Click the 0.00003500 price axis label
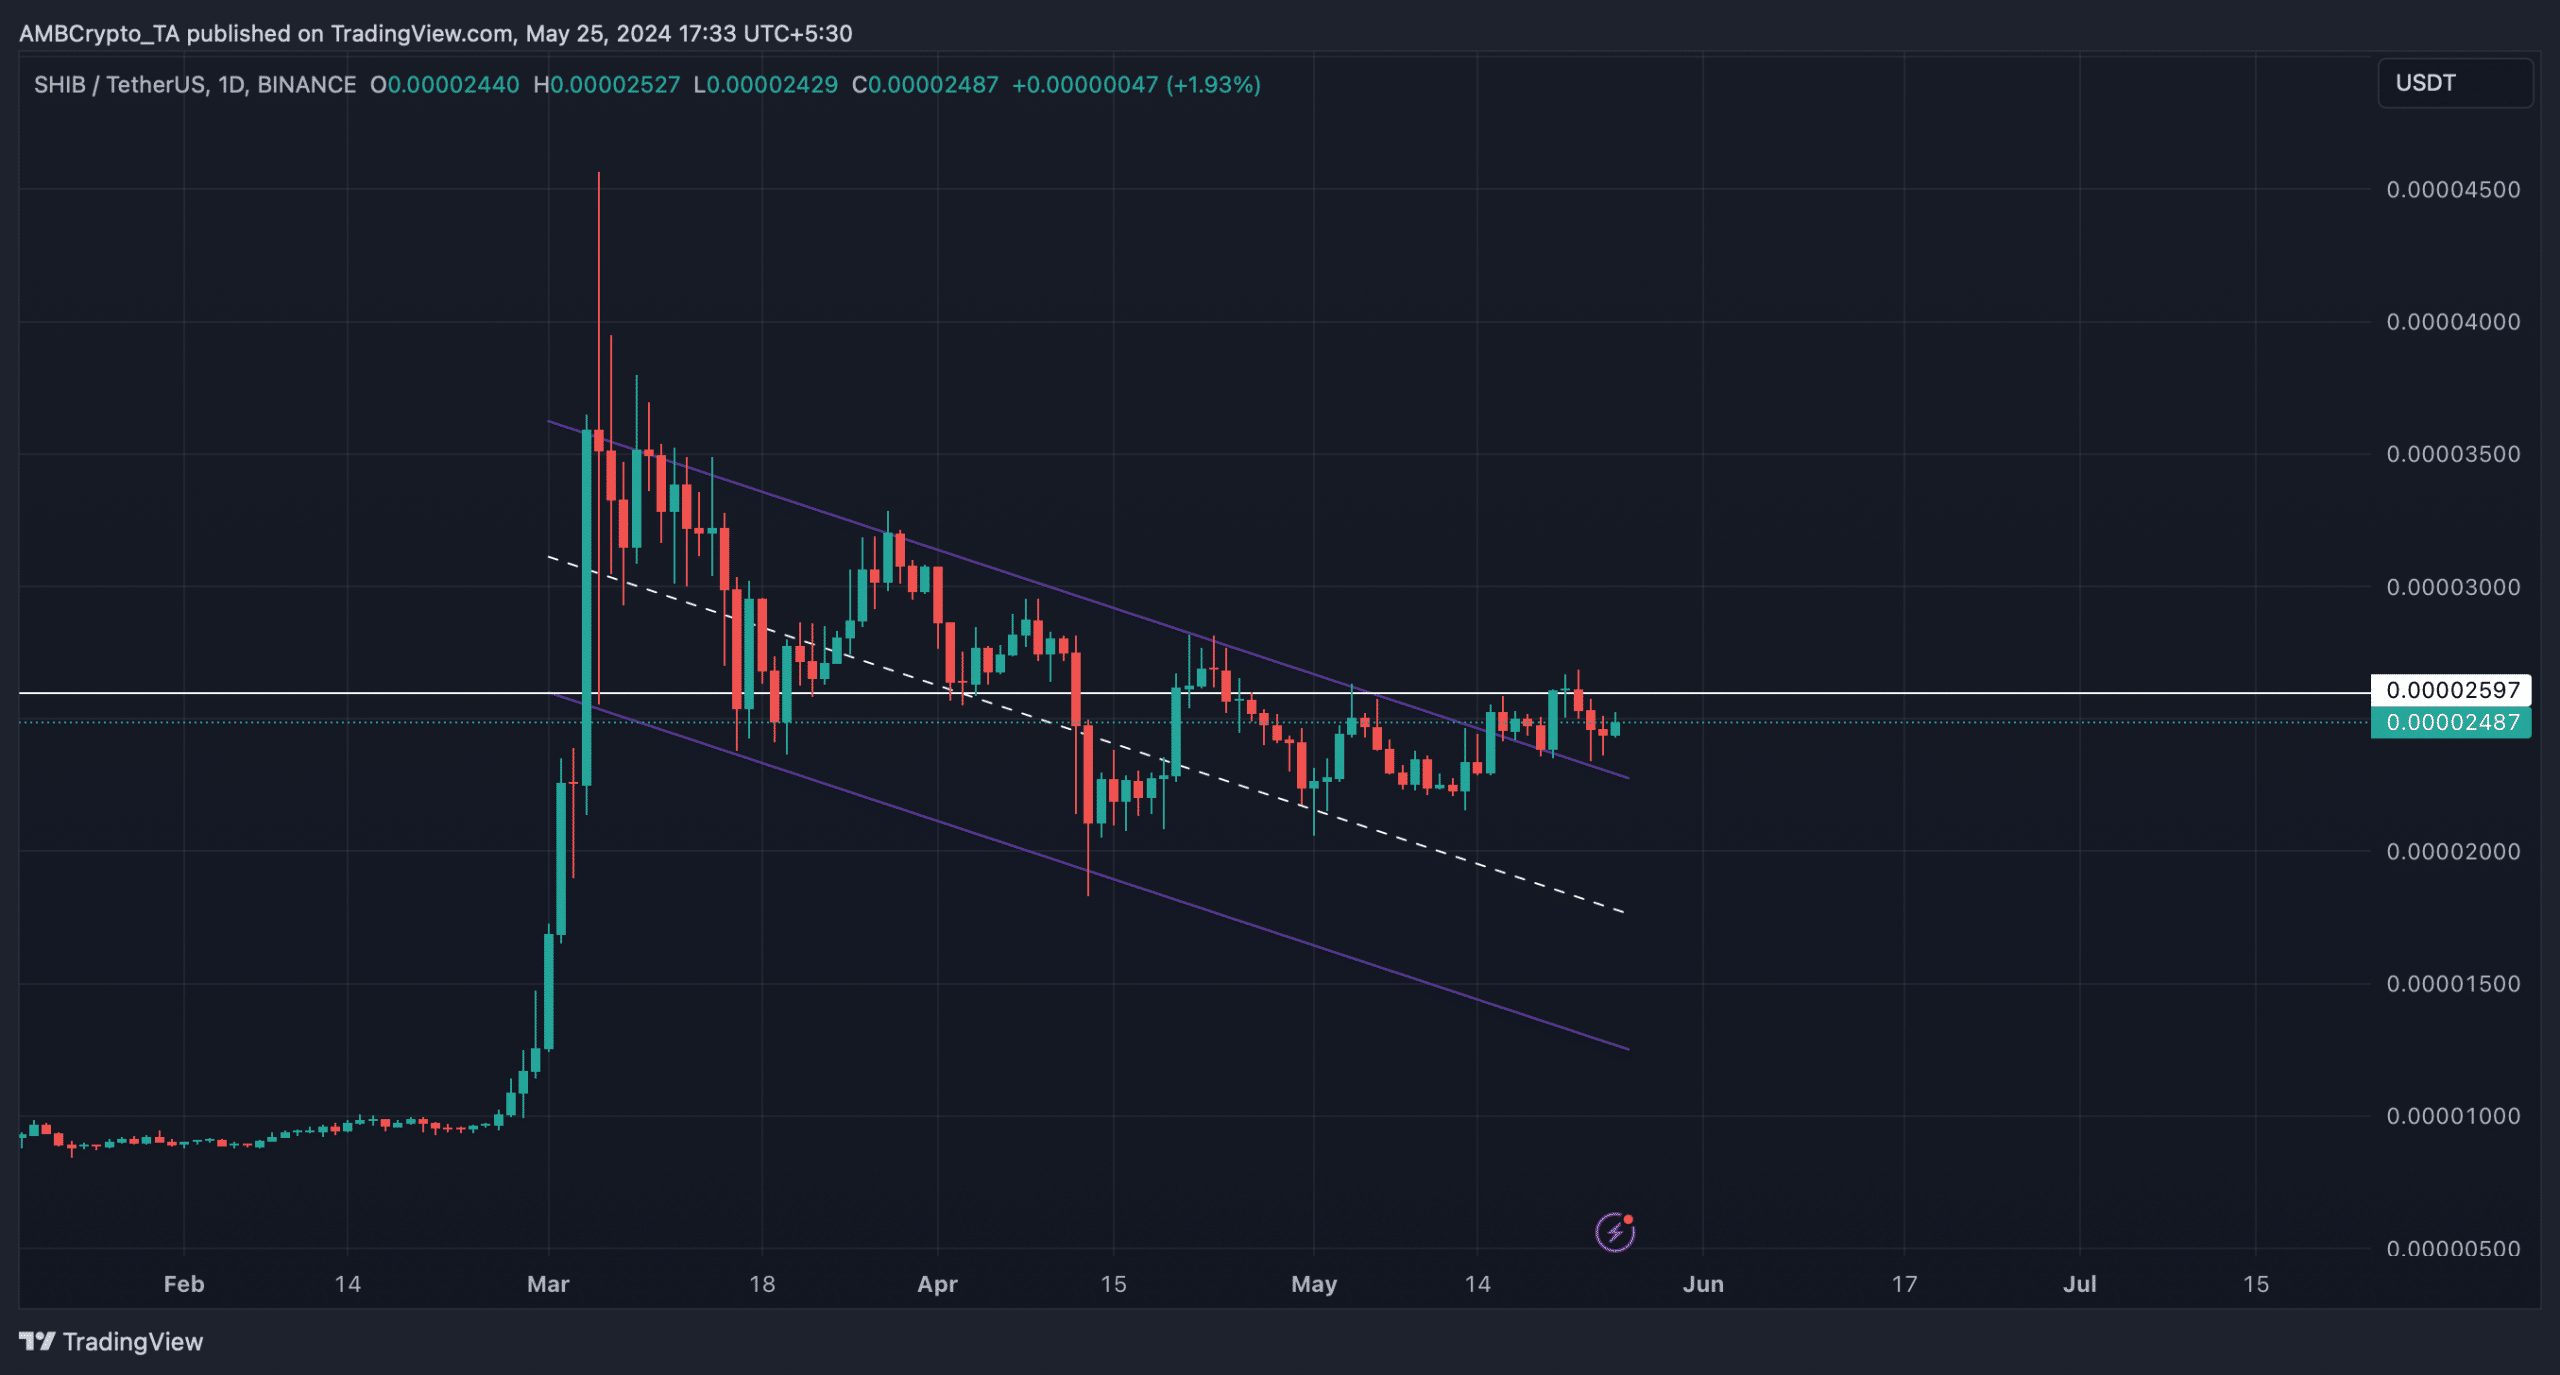The height and width of the screenshot is (1375, 2560). point(2453,454)
